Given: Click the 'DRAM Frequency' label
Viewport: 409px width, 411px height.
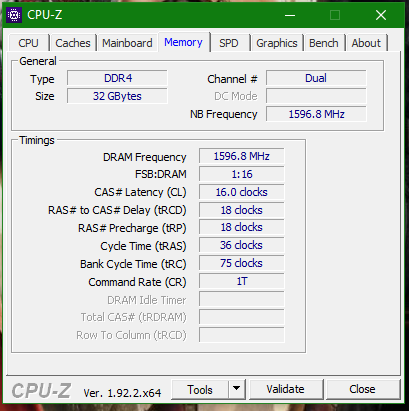Looking at the screenshot, I should (144, 157).
